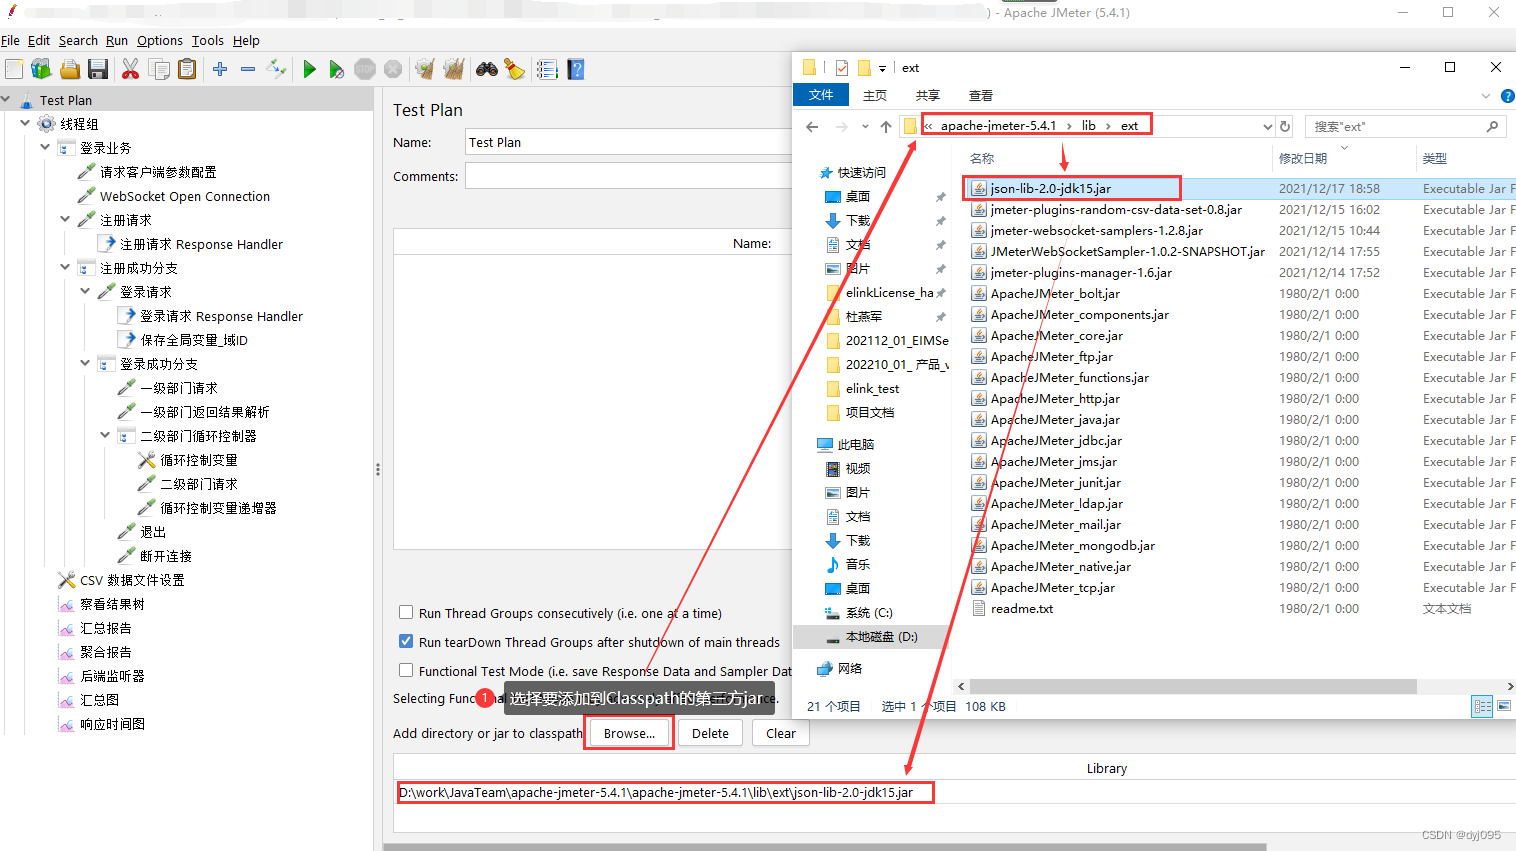Click the Delete classpath button
The height and width of the screenshot is (851, 1516).
point(710,733)
